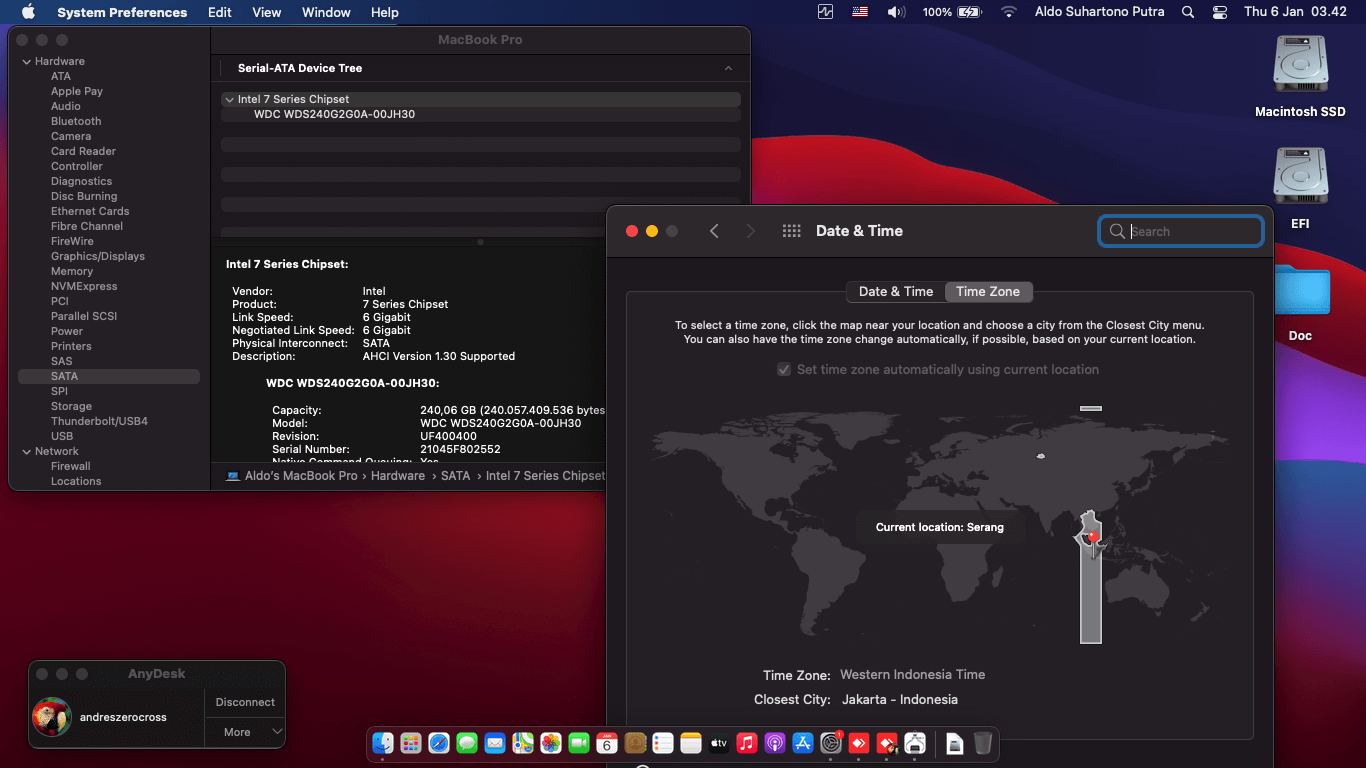1366x768 pixels.
Task: Open the Closest City combo box
Action: click(900, 700)
